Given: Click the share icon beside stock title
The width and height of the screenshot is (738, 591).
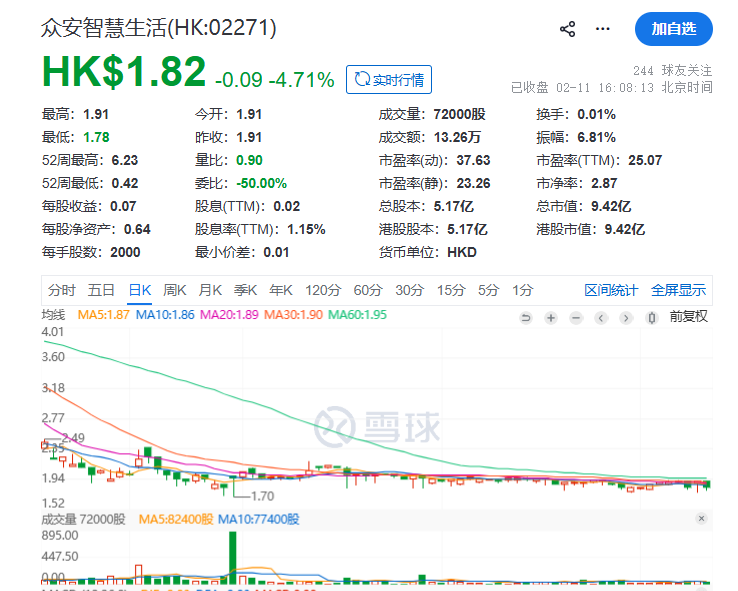Looking at the screenshot, I should (x=568, y=29).
